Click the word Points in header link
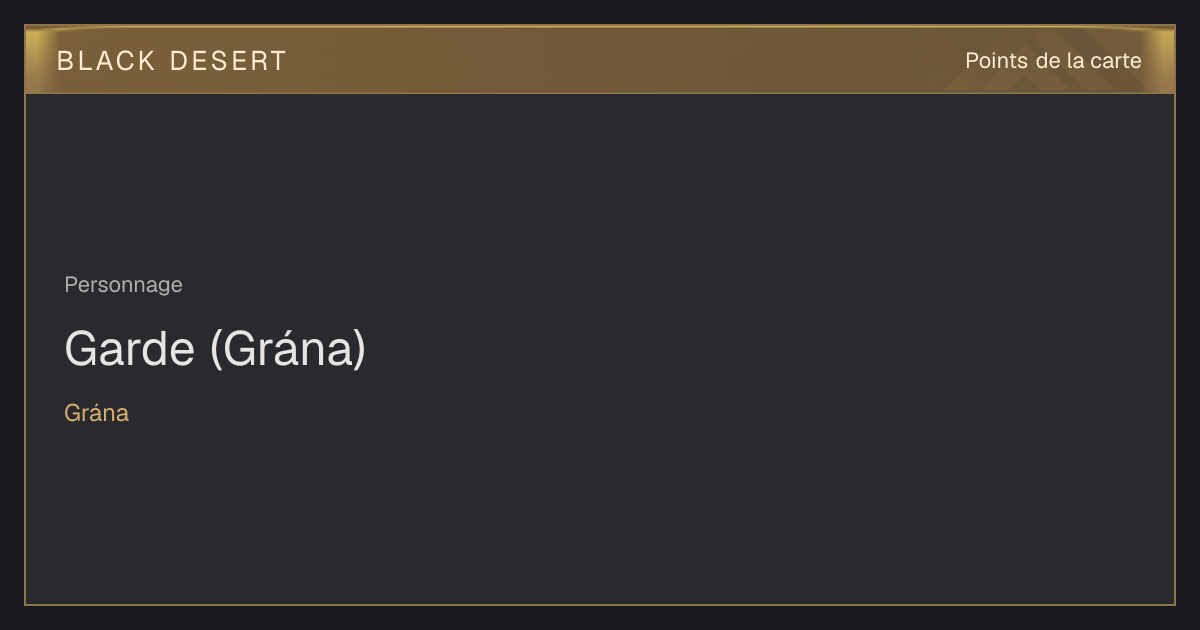1200x630 pixels. 996,61
